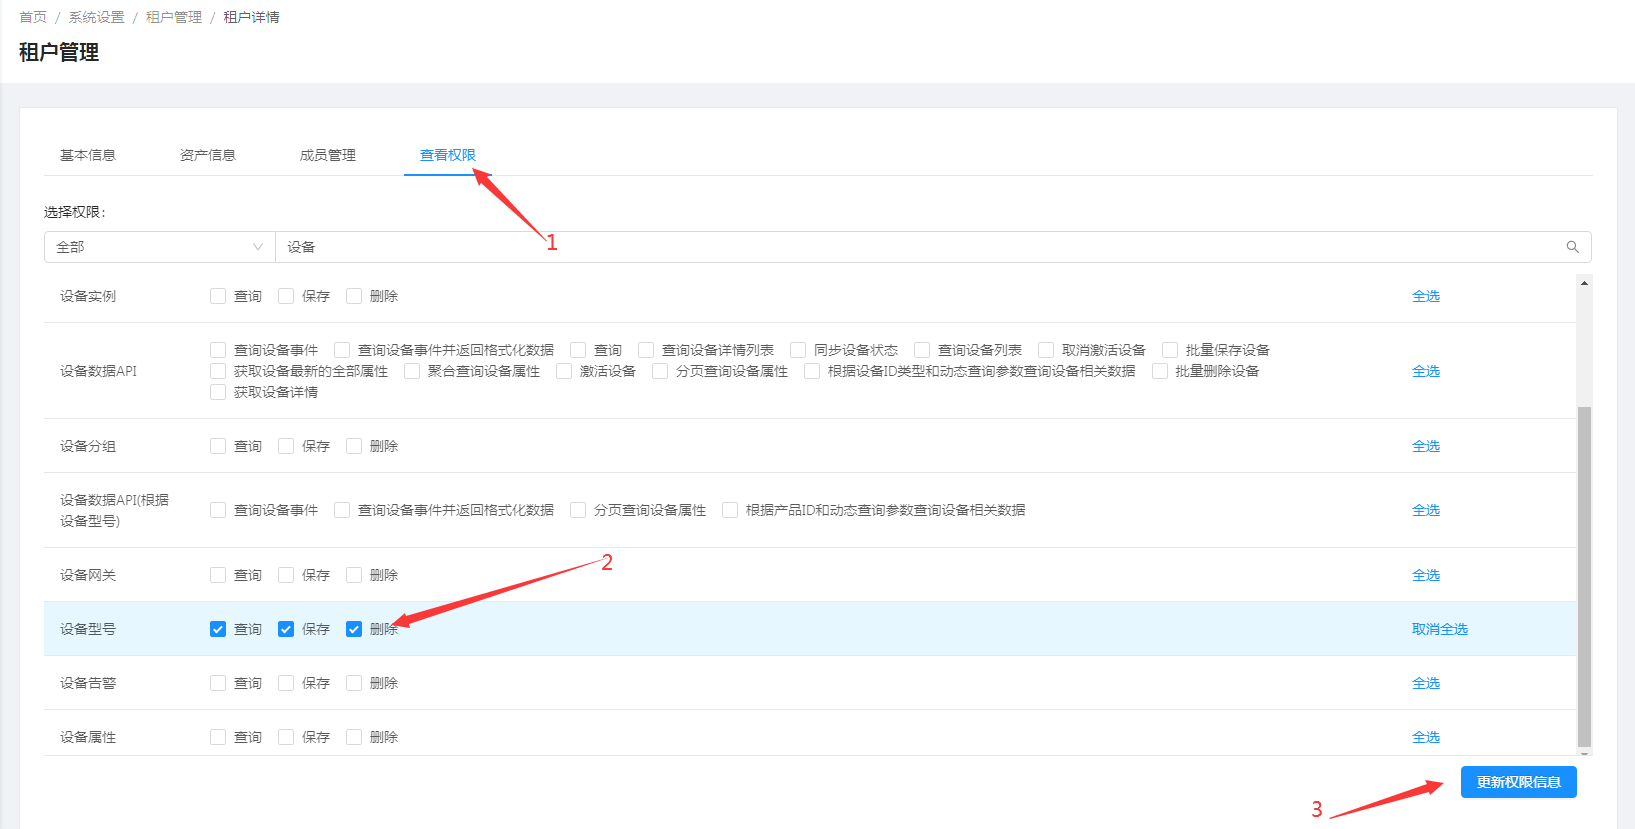Click 全选 in the 设备告警 row

pyautogui.click(x=1425, y=683)
